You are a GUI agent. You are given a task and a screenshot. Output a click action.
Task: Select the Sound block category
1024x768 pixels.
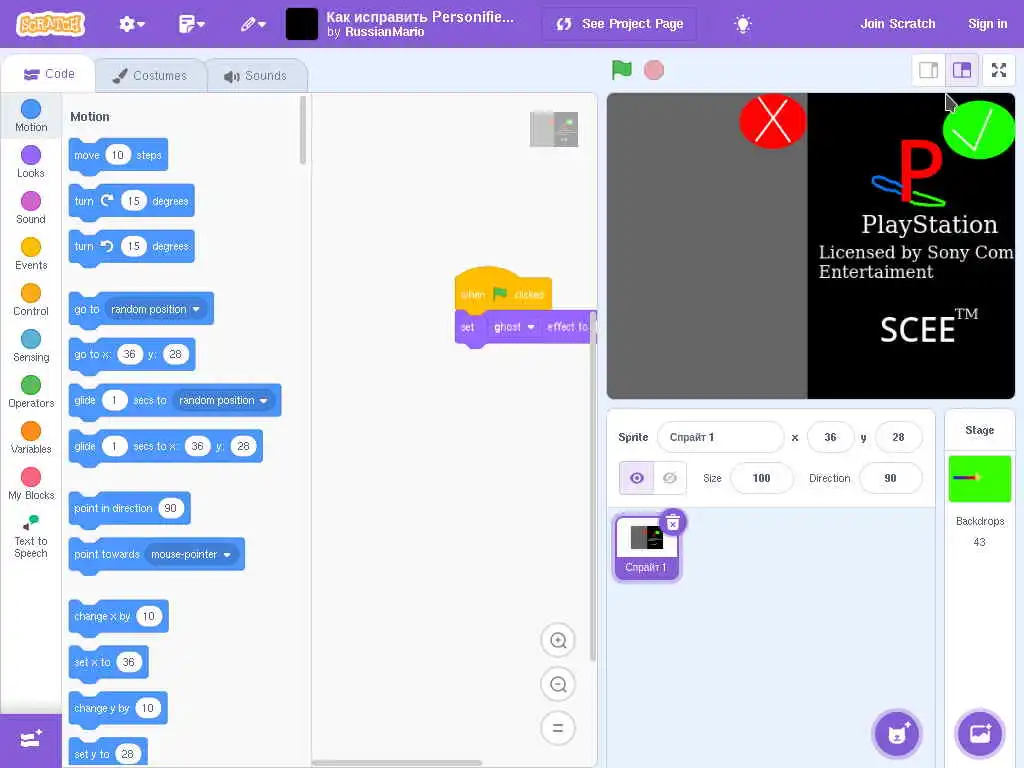point(31,208)
